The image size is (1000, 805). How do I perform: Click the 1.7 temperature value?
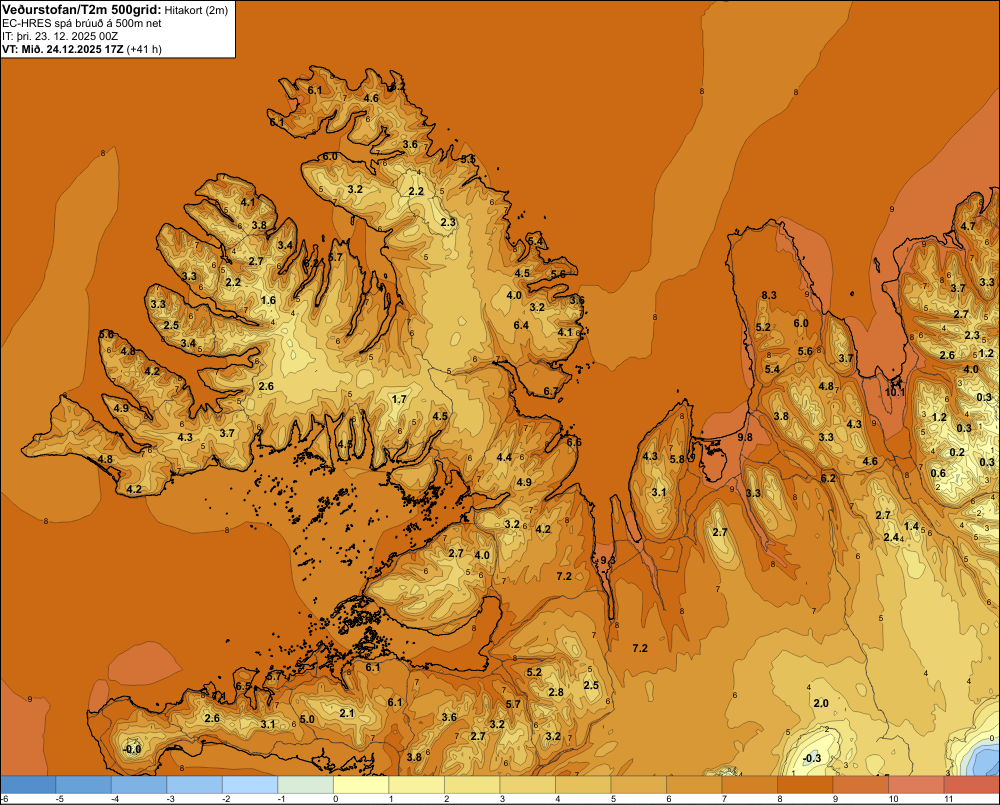coord(399,399)
